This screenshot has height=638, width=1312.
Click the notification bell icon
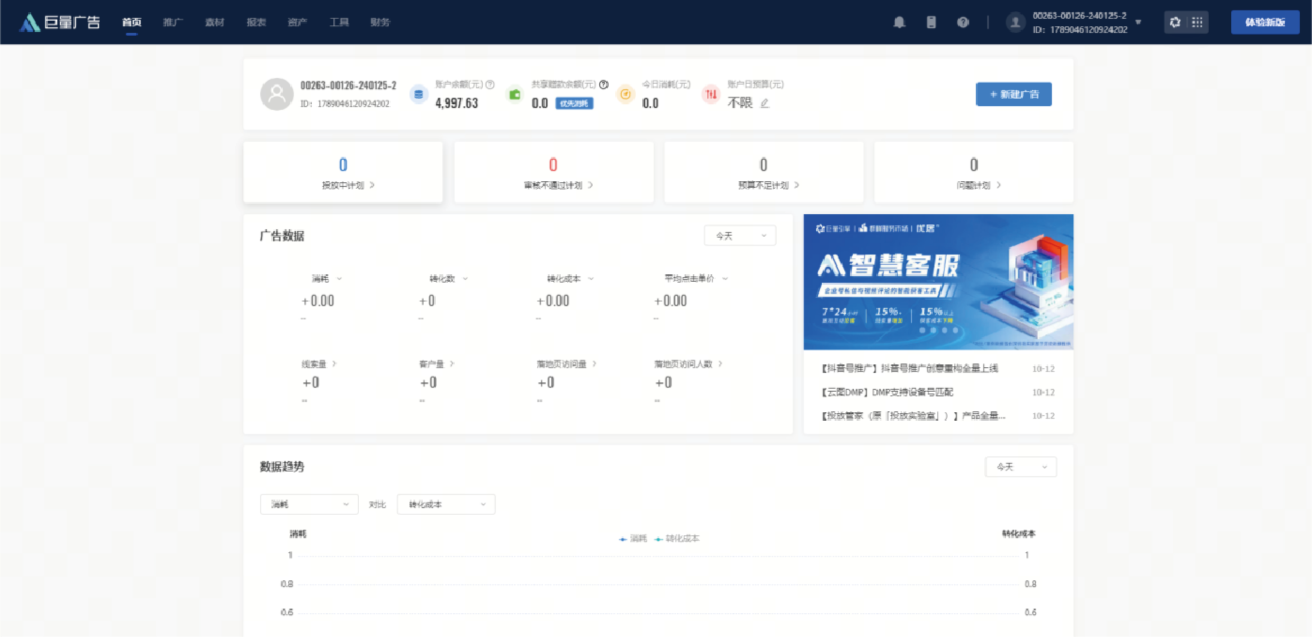click(x=899, y=22)
